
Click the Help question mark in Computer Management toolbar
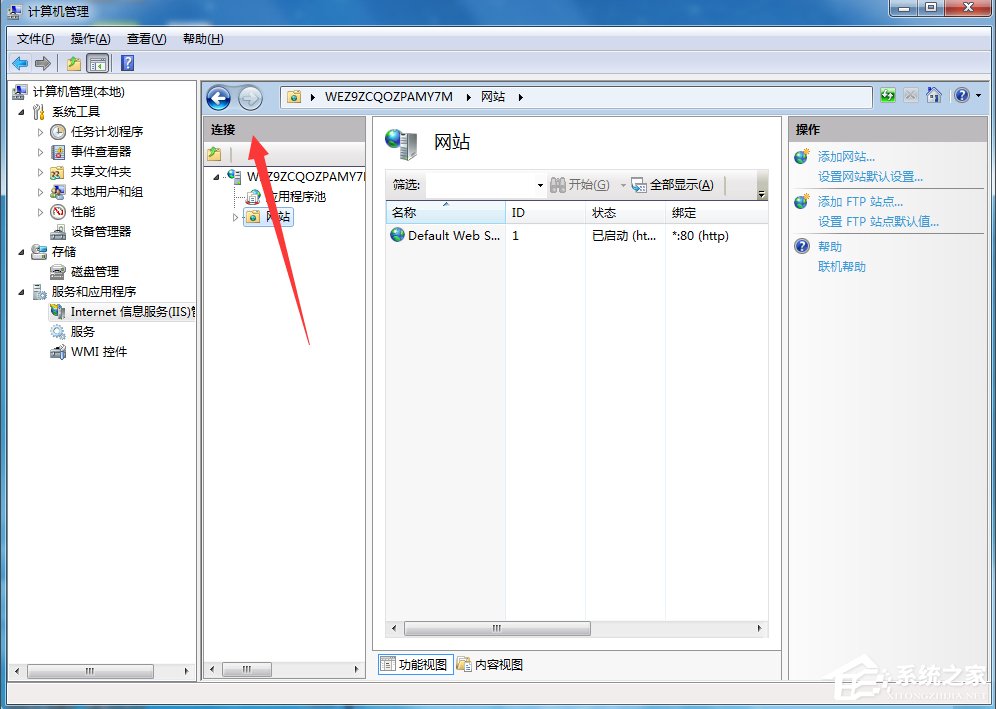coord(126,62)
